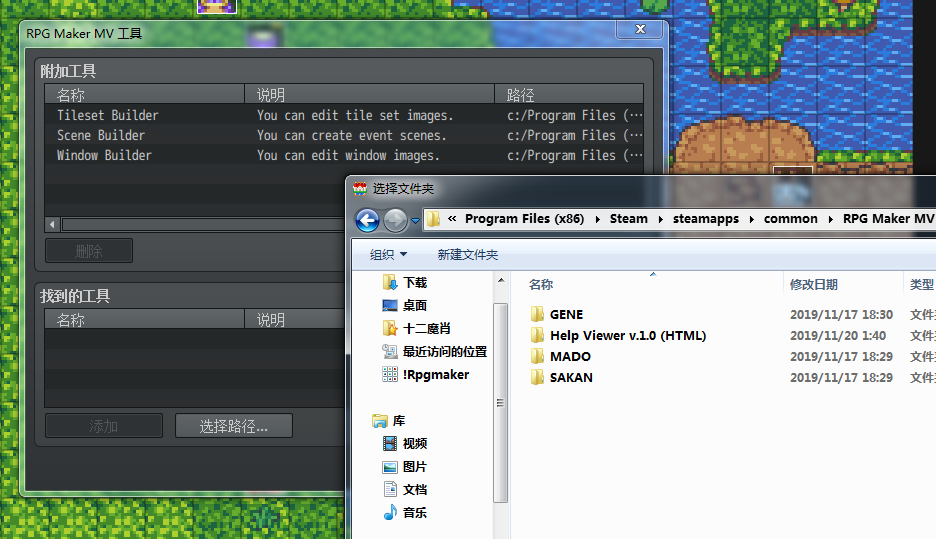Expand arrow after Steam breadcrumb
Image resolution: width=936 pixels, height=539 pixels.
click(660, 219)
